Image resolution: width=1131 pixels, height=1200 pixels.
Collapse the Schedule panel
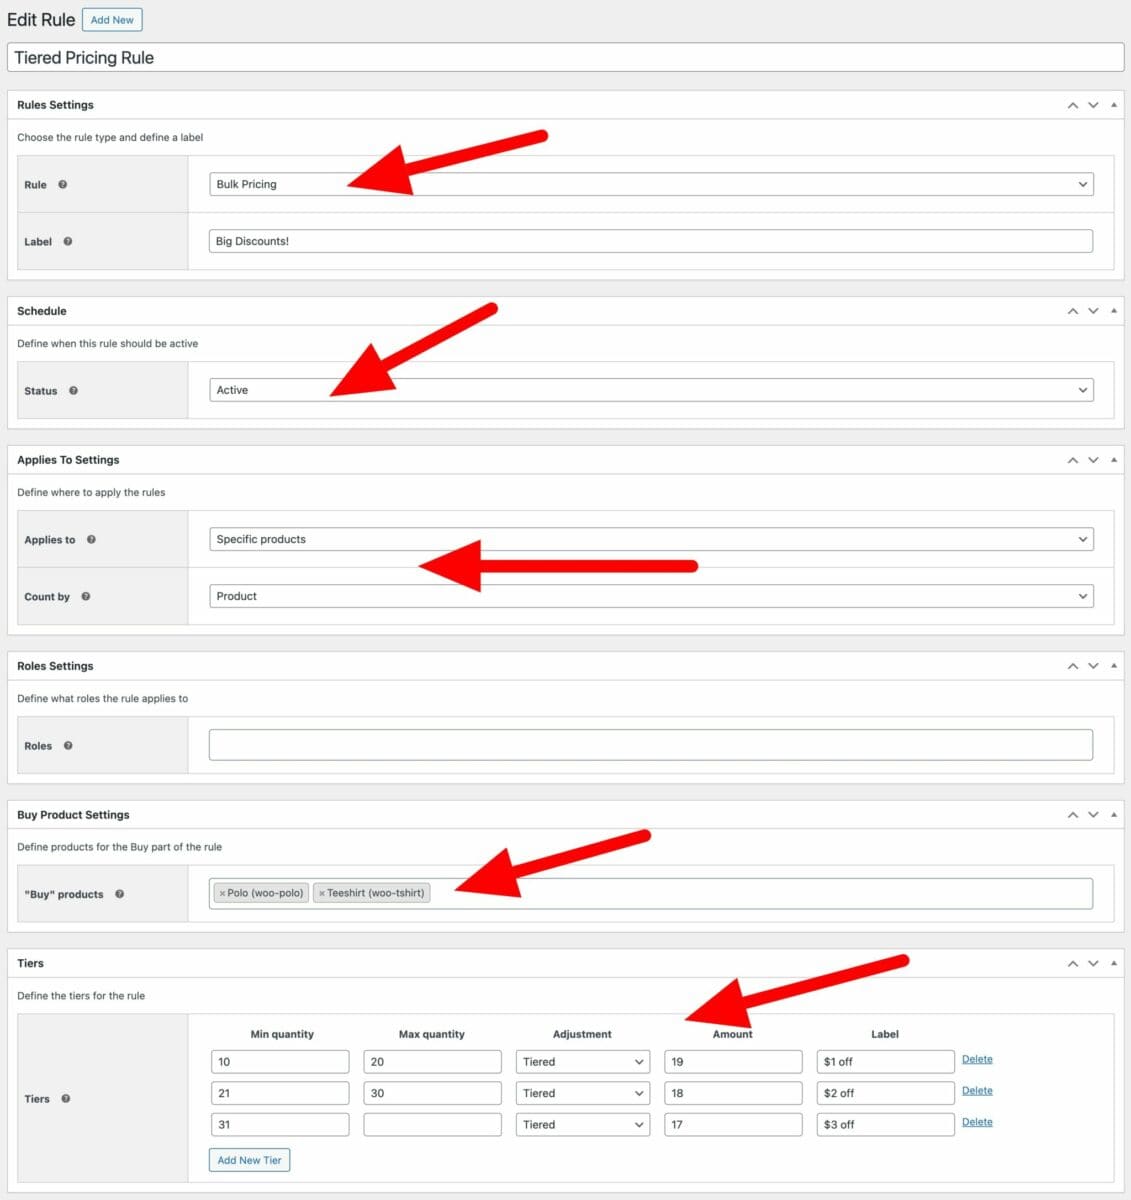(1114, 311)
